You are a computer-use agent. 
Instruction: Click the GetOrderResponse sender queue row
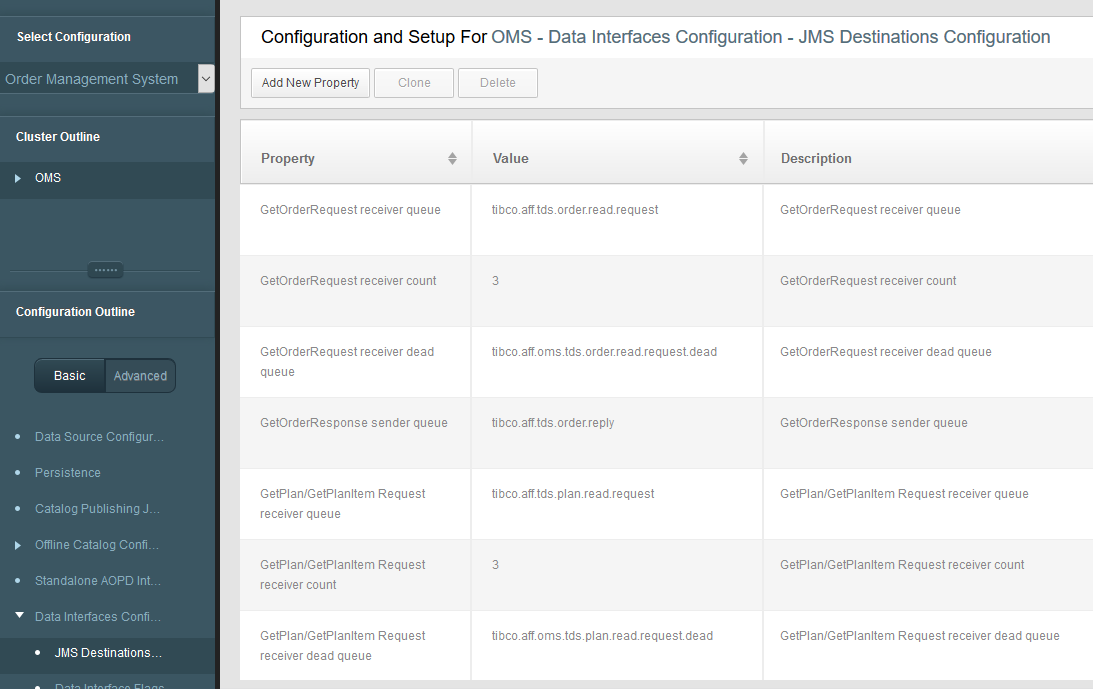[x=354, y=423]
